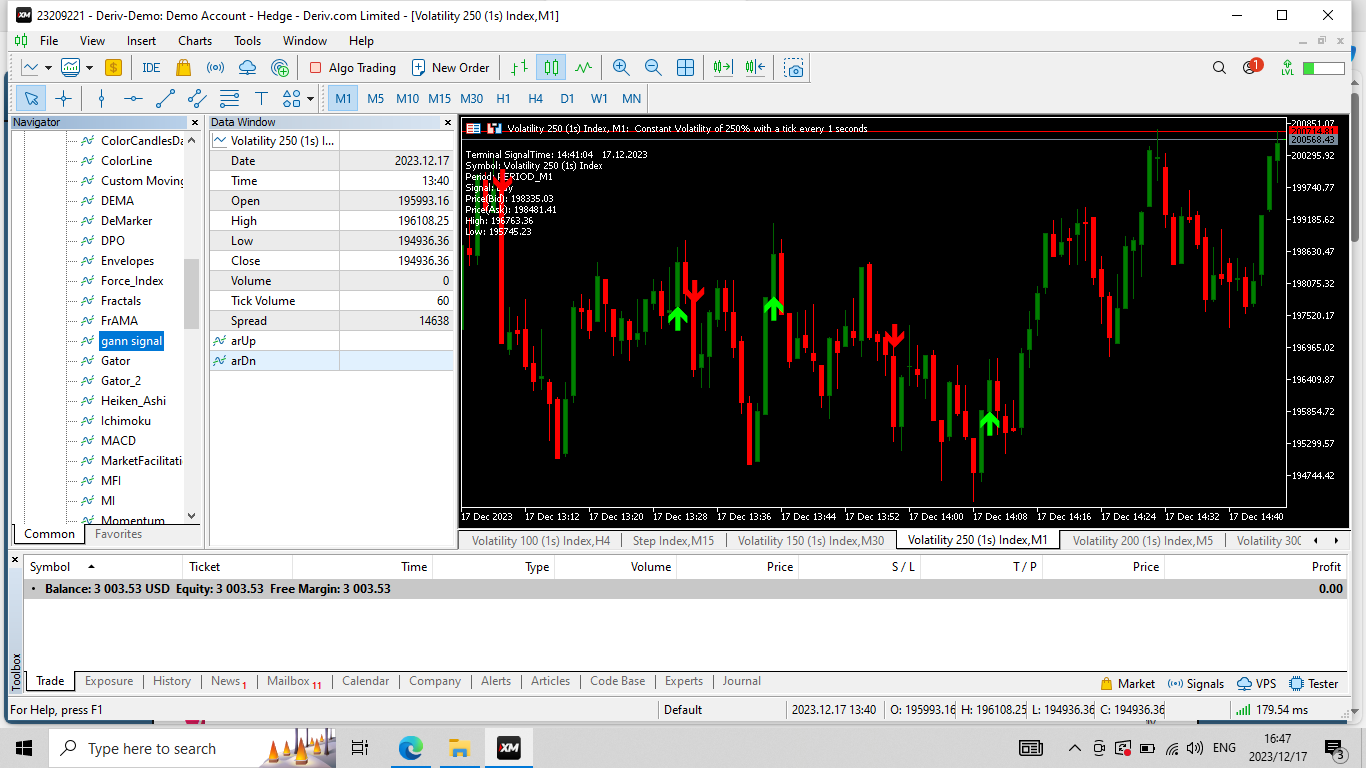Select the line chart display icon
Viewport: 1366px width, 768px height.
coord(583,68)
